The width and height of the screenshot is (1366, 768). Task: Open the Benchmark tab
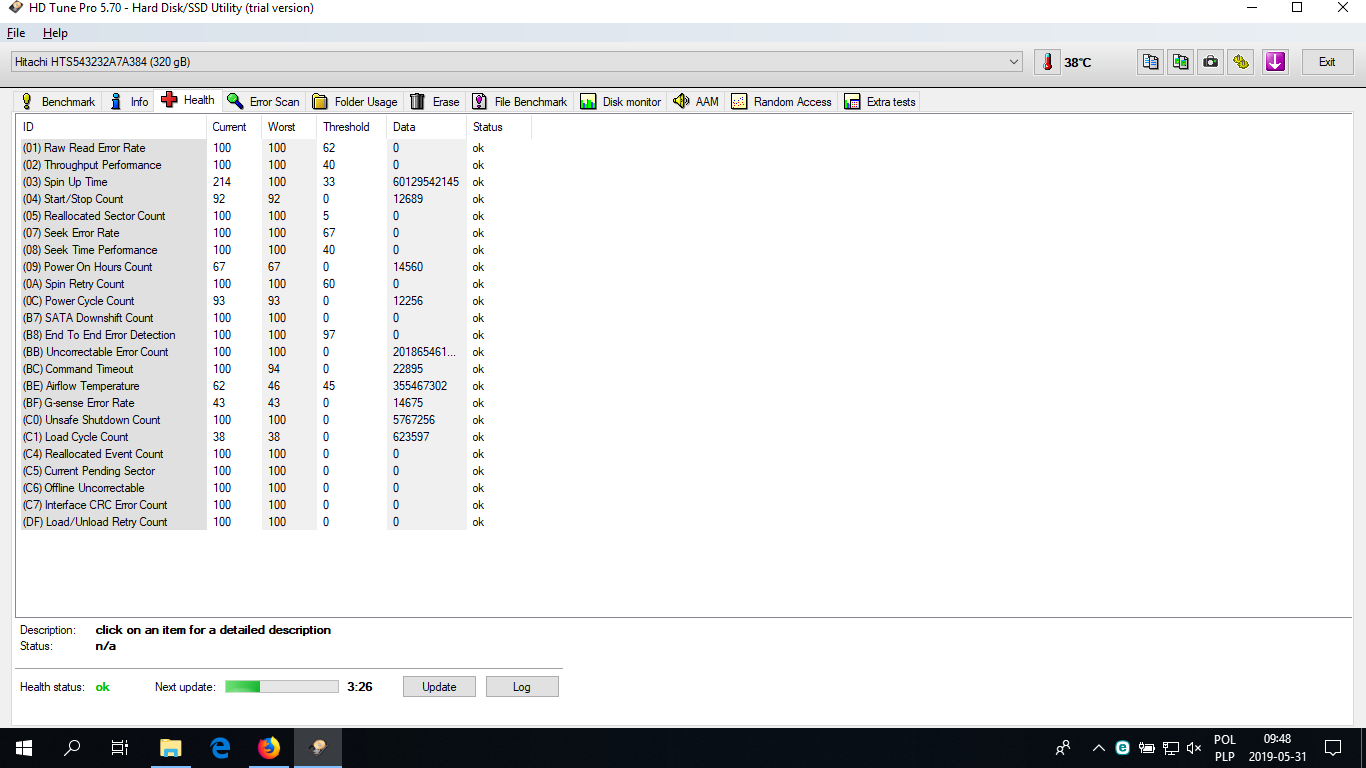(58, 101)
